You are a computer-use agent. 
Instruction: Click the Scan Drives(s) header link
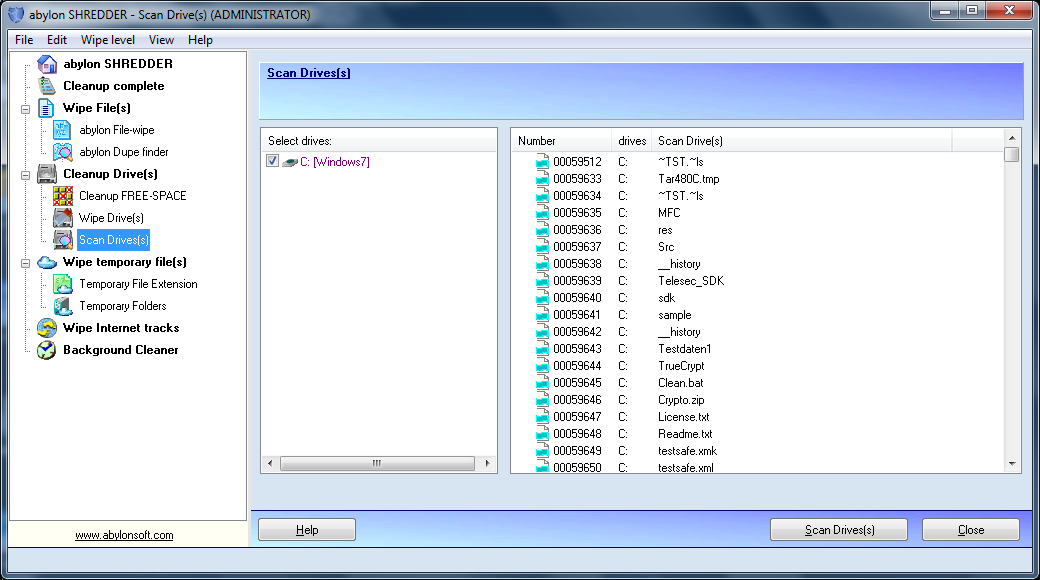pos(308,73)
